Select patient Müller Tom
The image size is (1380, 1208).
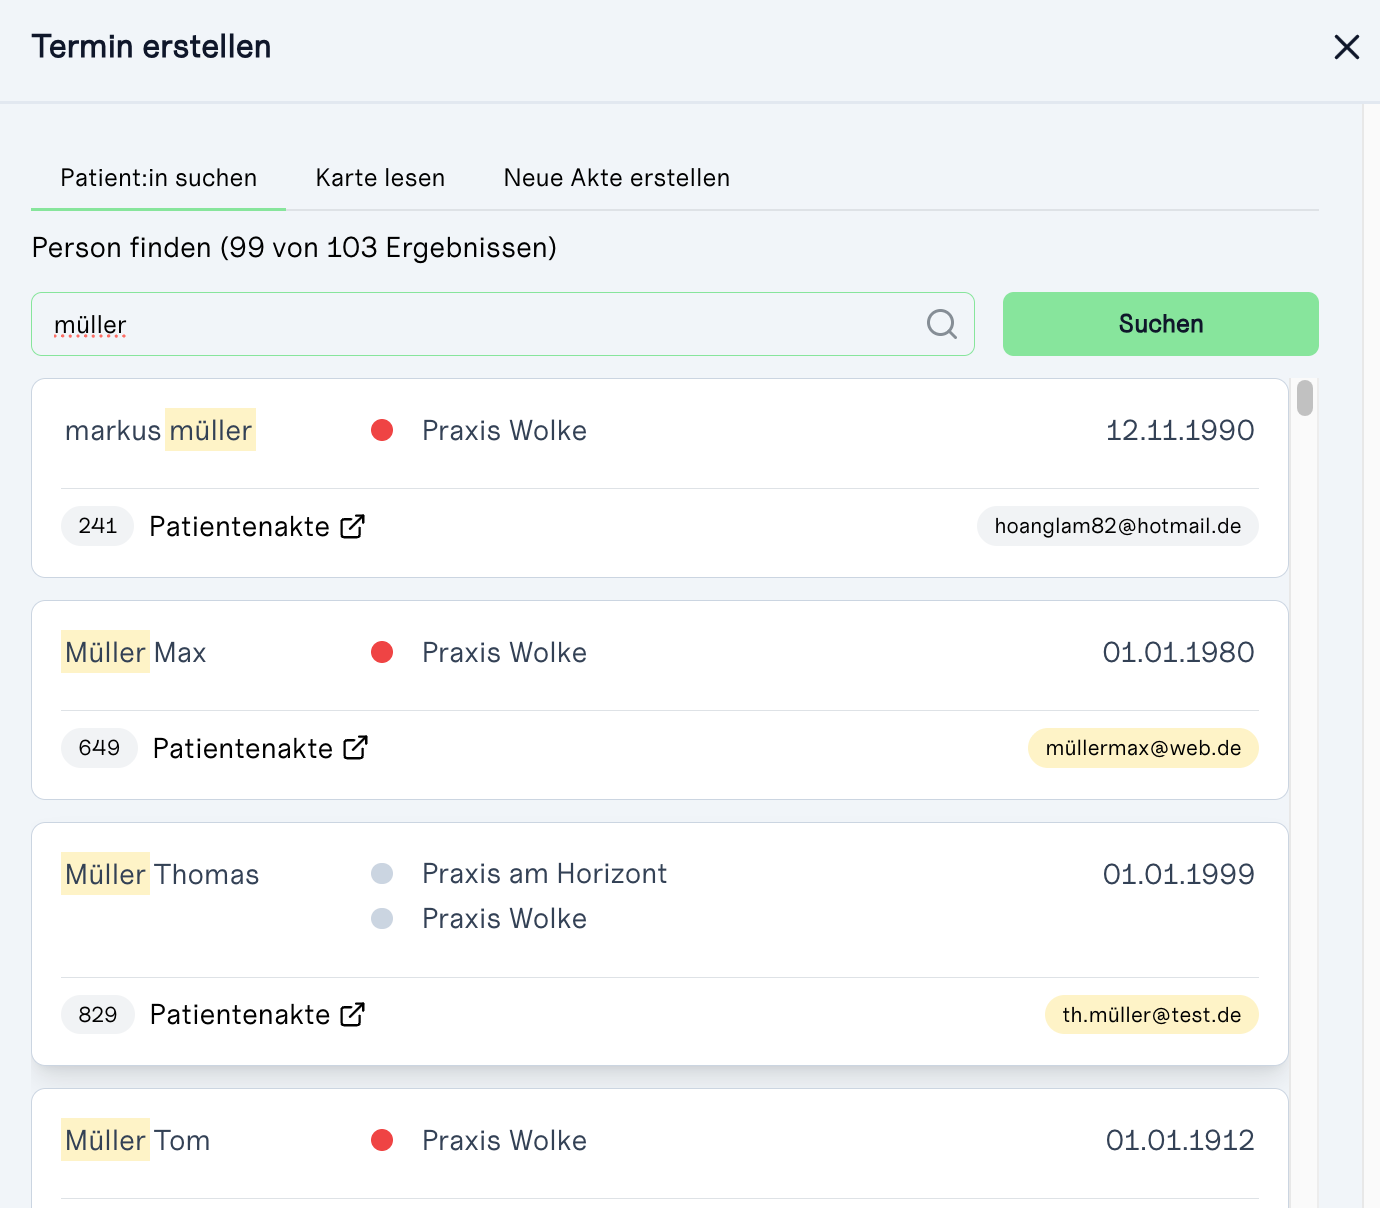(x=660, y=1148)
